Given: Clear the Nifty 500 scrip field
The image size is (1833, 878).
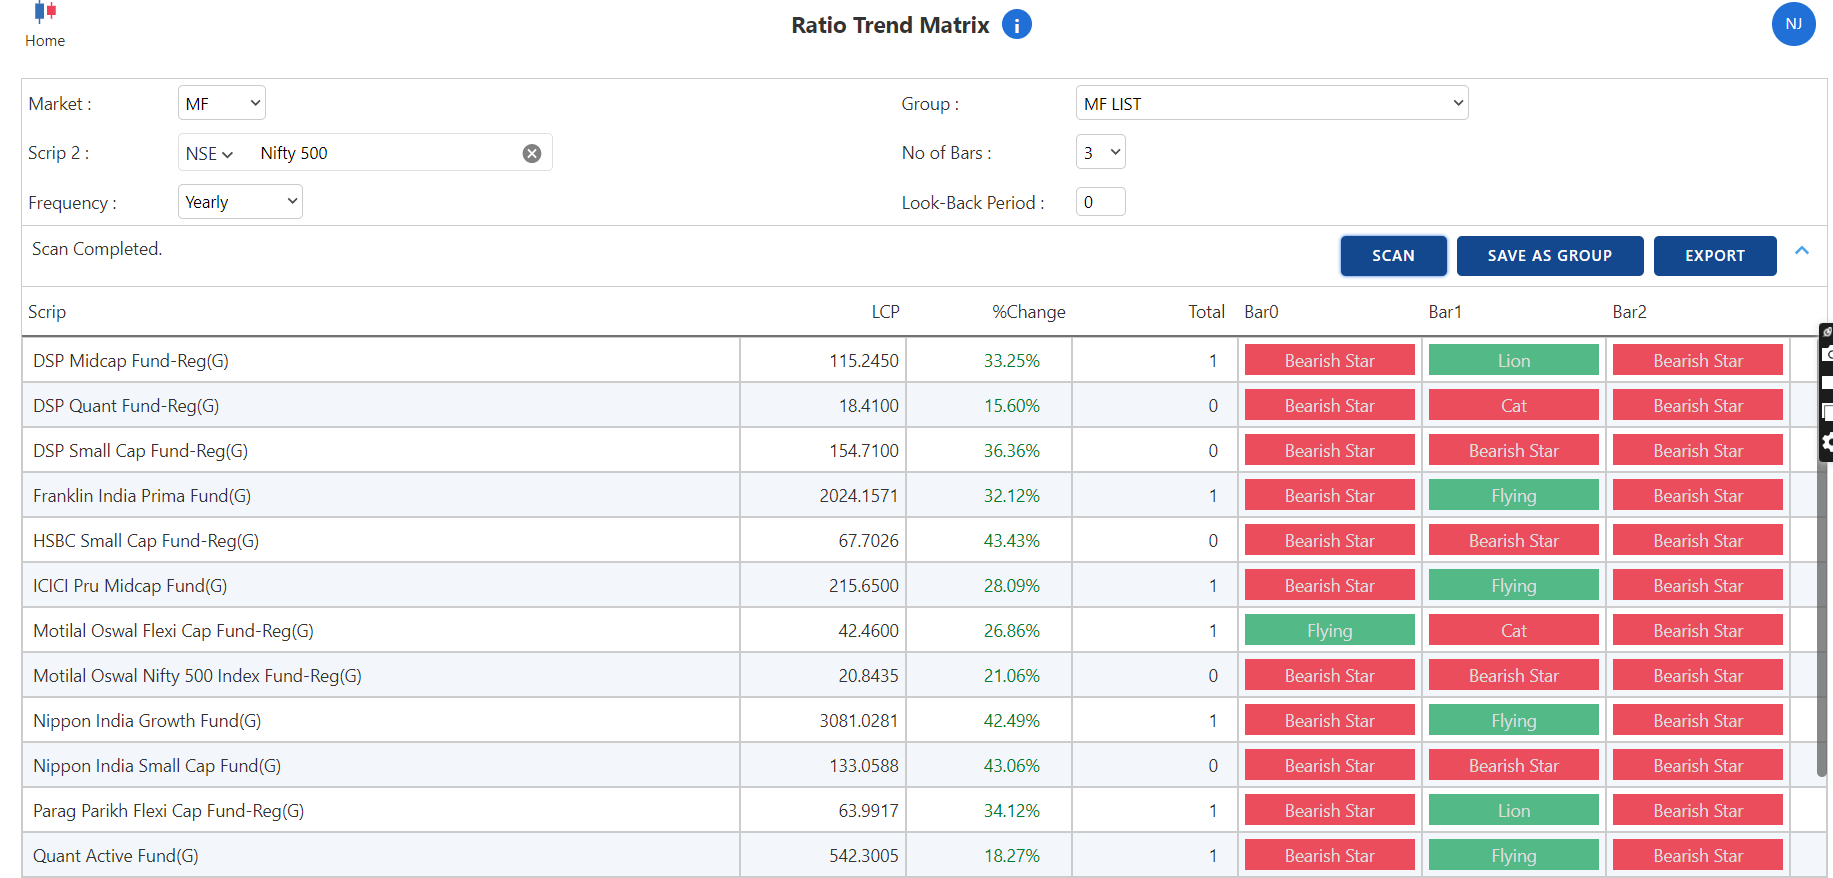Looking at the screenshot, I should coord(532,153).
